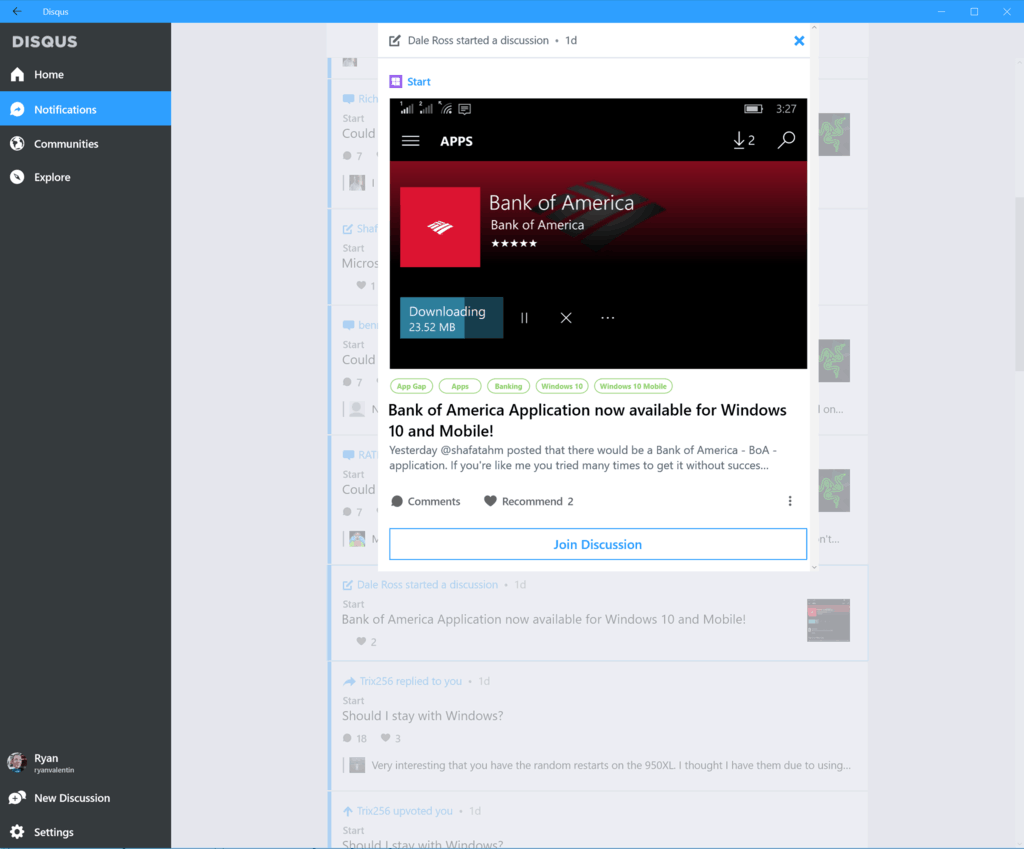Viewport: 1024px width, 849px height.
Task: Open the Home icon in the sidebar
Action: (x=16, y=74)
